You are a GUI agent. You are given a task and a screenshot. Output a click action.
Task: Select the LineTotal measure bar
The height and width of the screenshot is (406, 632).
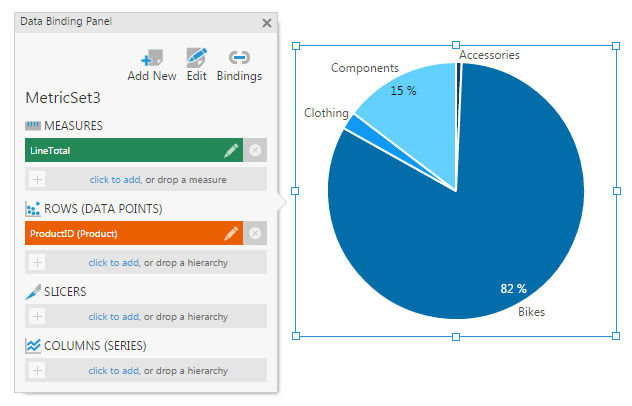(x=120, y=150)
